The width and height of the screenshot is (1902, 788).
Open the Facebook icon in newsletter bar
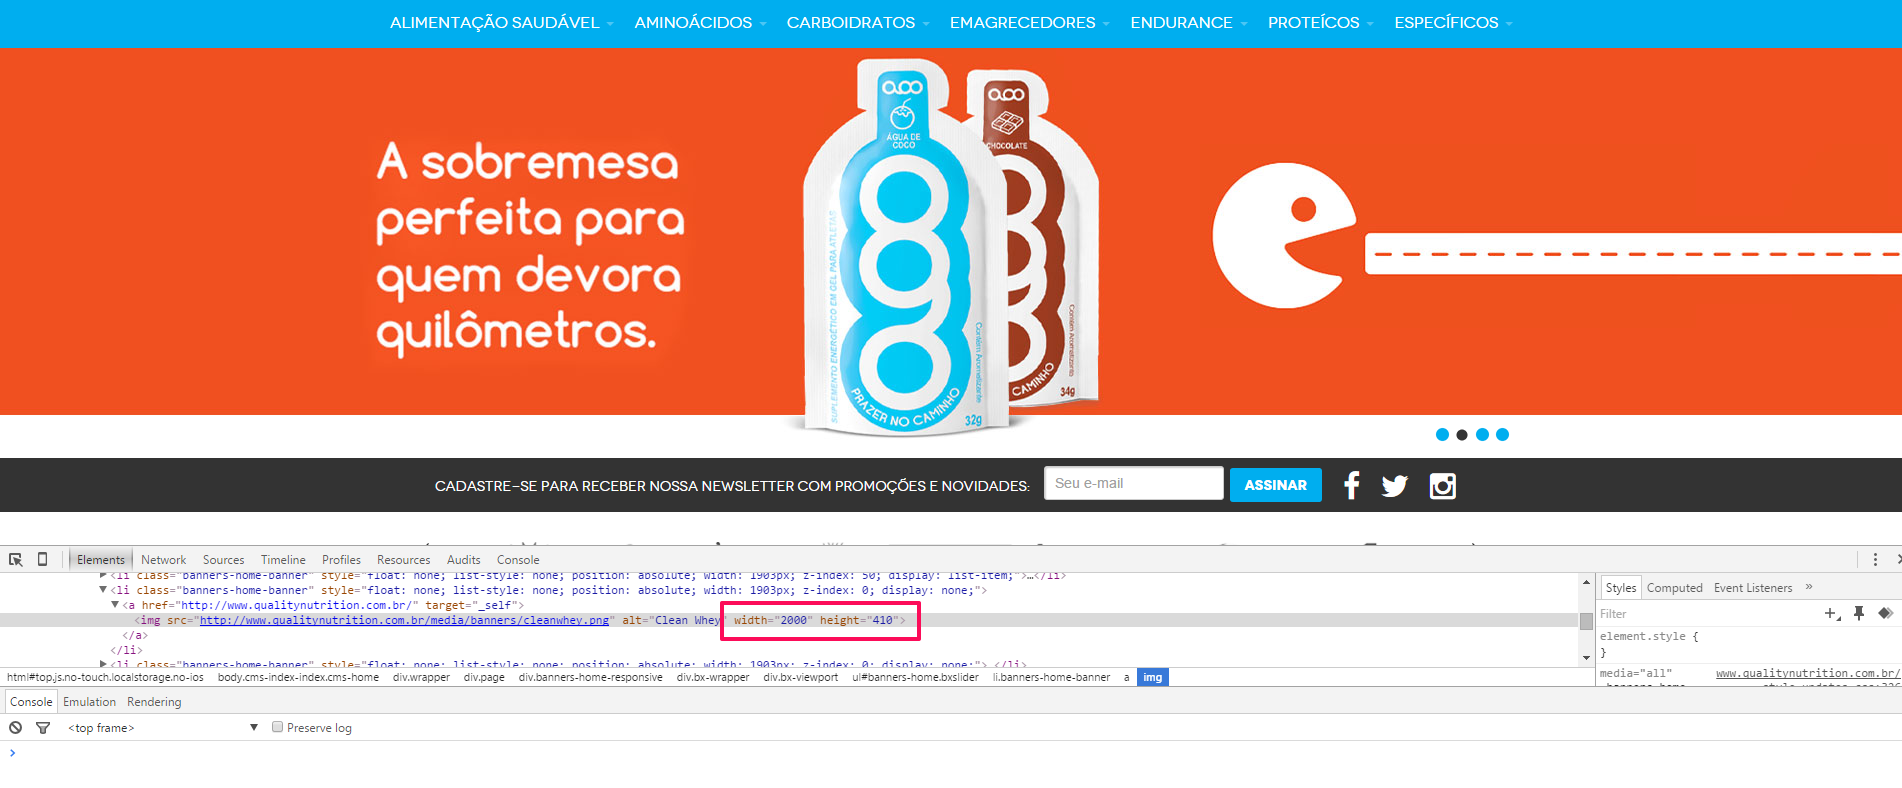click(x=1351, y=485)
